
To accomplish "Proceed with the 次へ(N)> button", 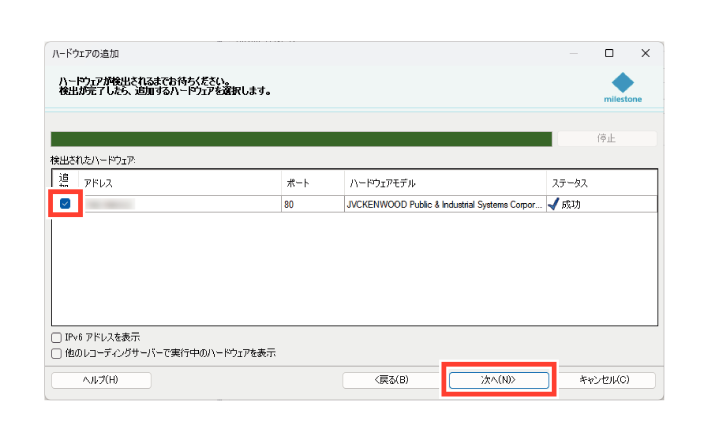I will (498, 380).
